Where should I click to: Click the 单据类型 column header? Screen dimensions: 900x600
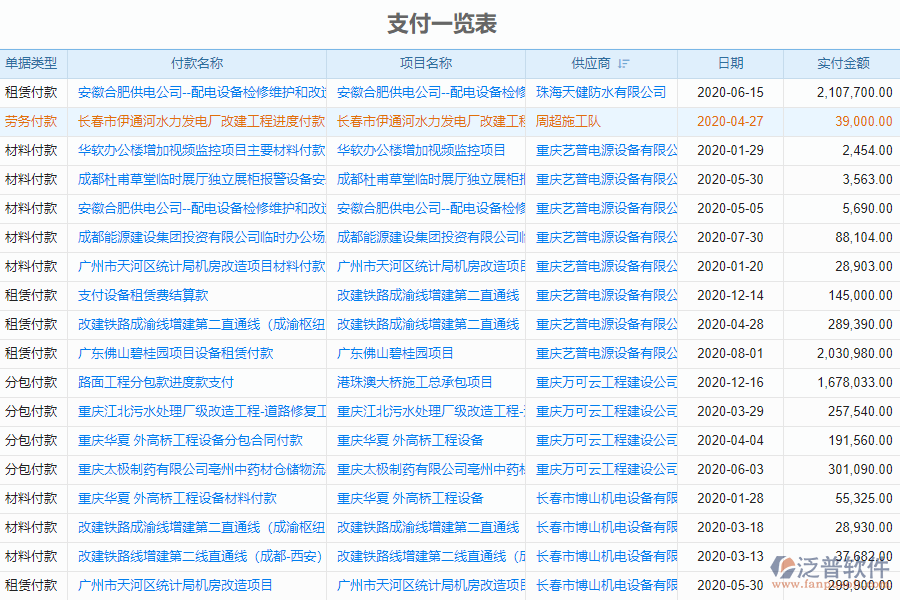tap(35, 62)
